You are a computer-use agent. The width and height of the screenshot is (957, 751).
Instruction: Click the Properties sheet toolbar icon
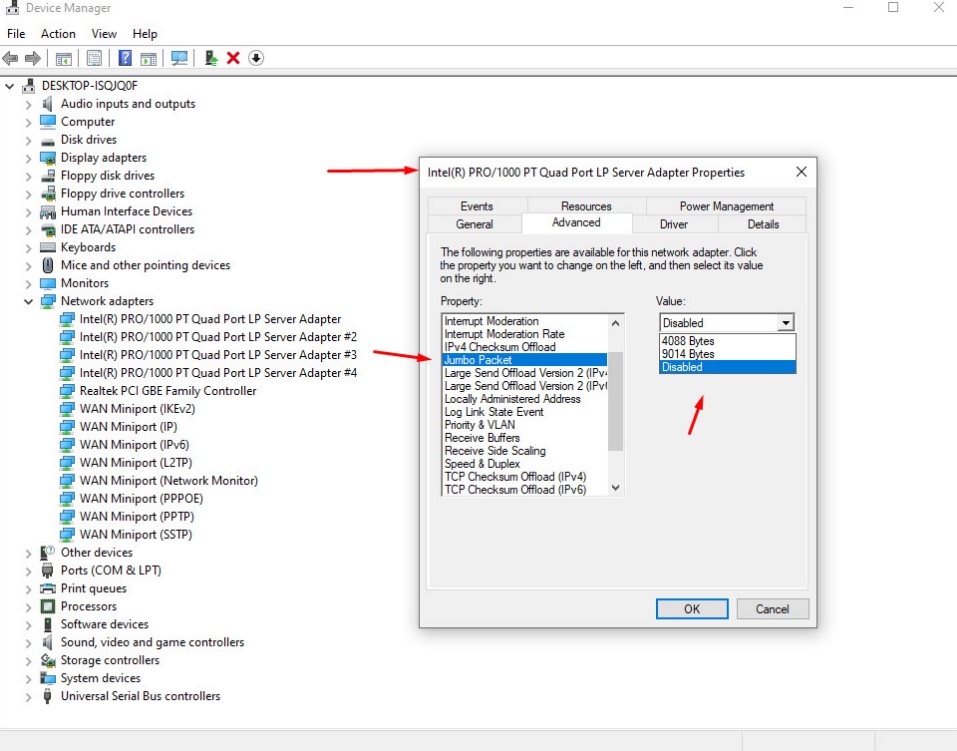tap(94, 59)
